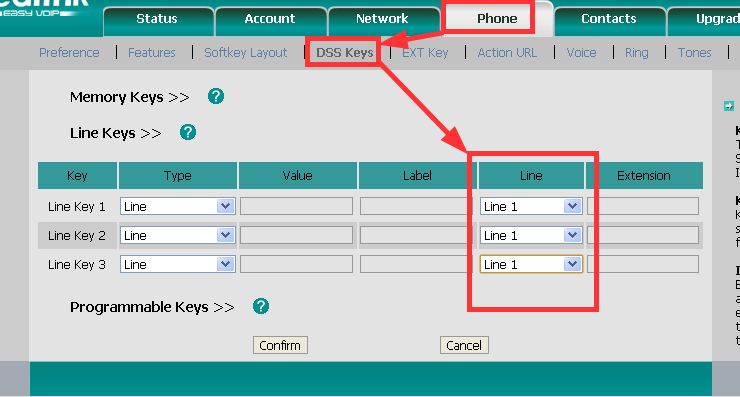The height and width of the screenshot is (397, 740).
Task: Open Ring submenu
Action: click(637, 52)
